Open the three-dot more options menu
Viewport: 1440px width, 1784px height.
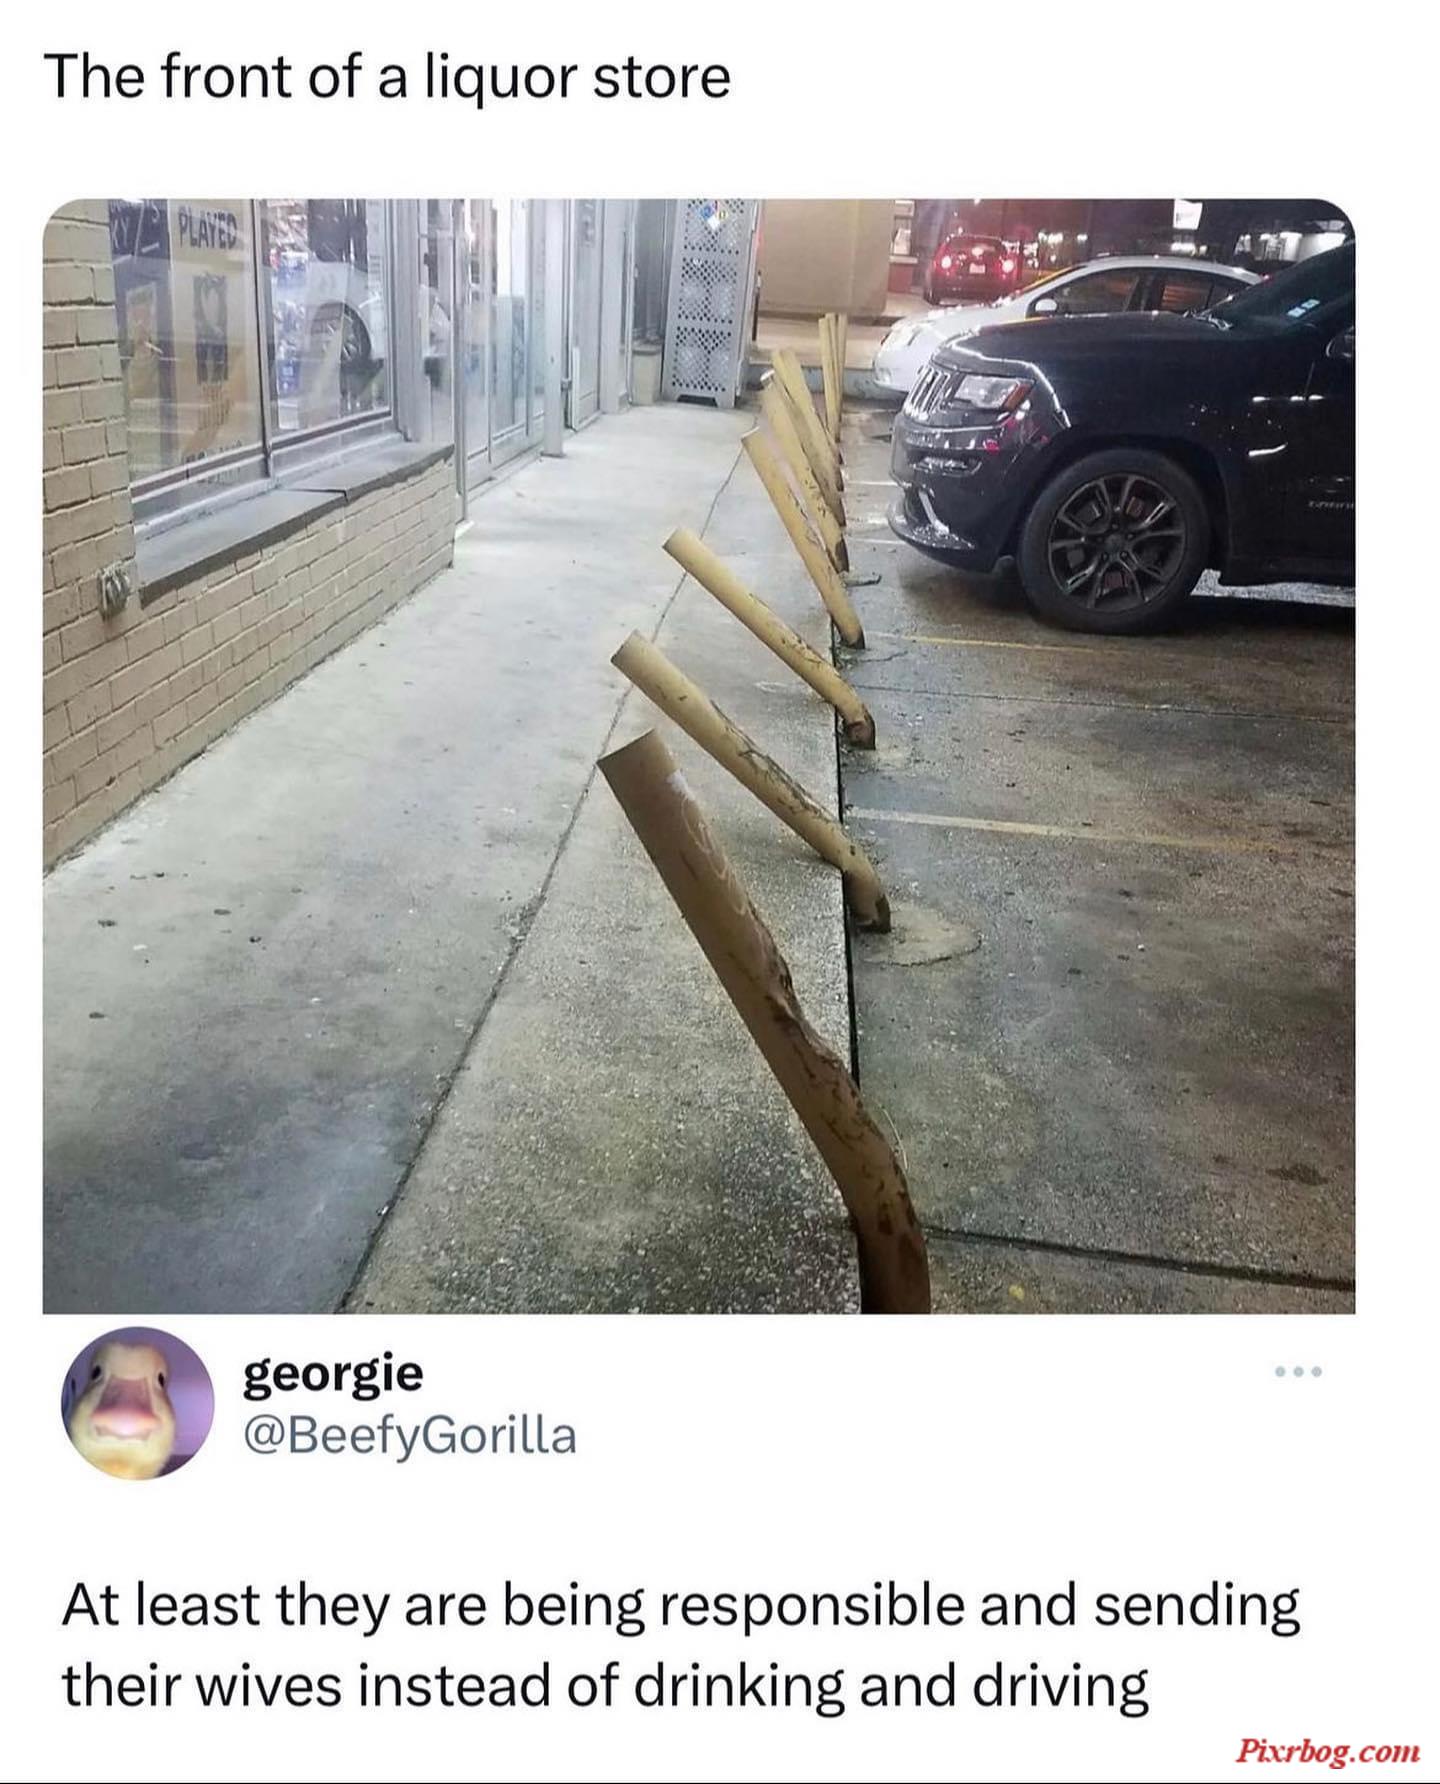coord(1299,1371)
